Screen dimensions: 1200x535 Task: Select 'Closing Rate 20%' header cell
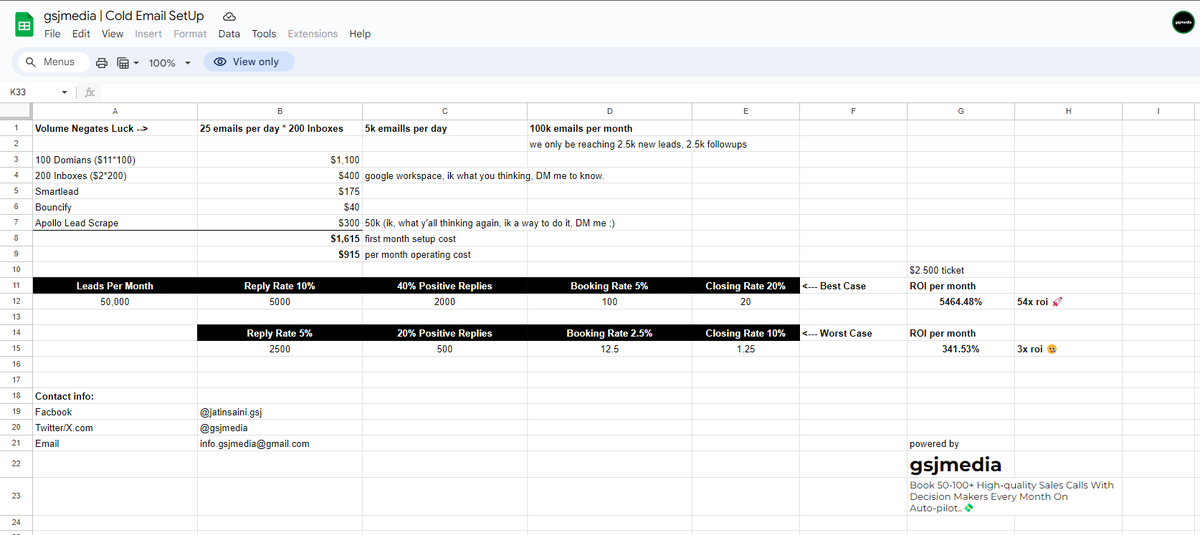(745, 286)
